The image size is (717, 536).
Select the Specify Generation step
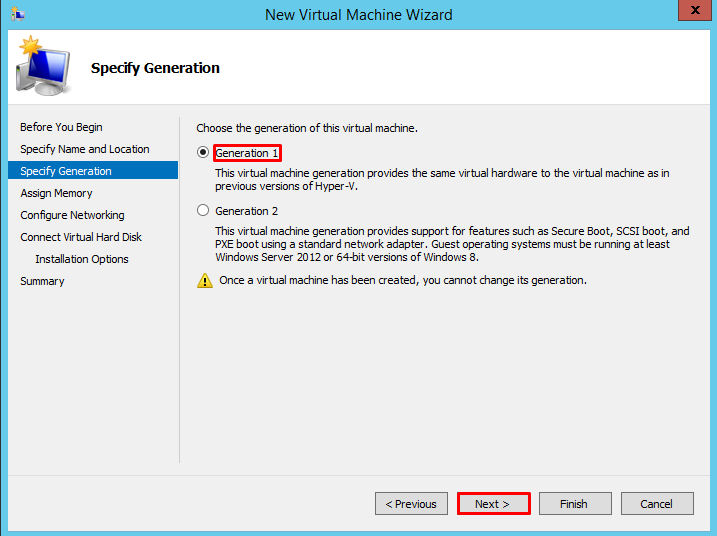(93, 170)
